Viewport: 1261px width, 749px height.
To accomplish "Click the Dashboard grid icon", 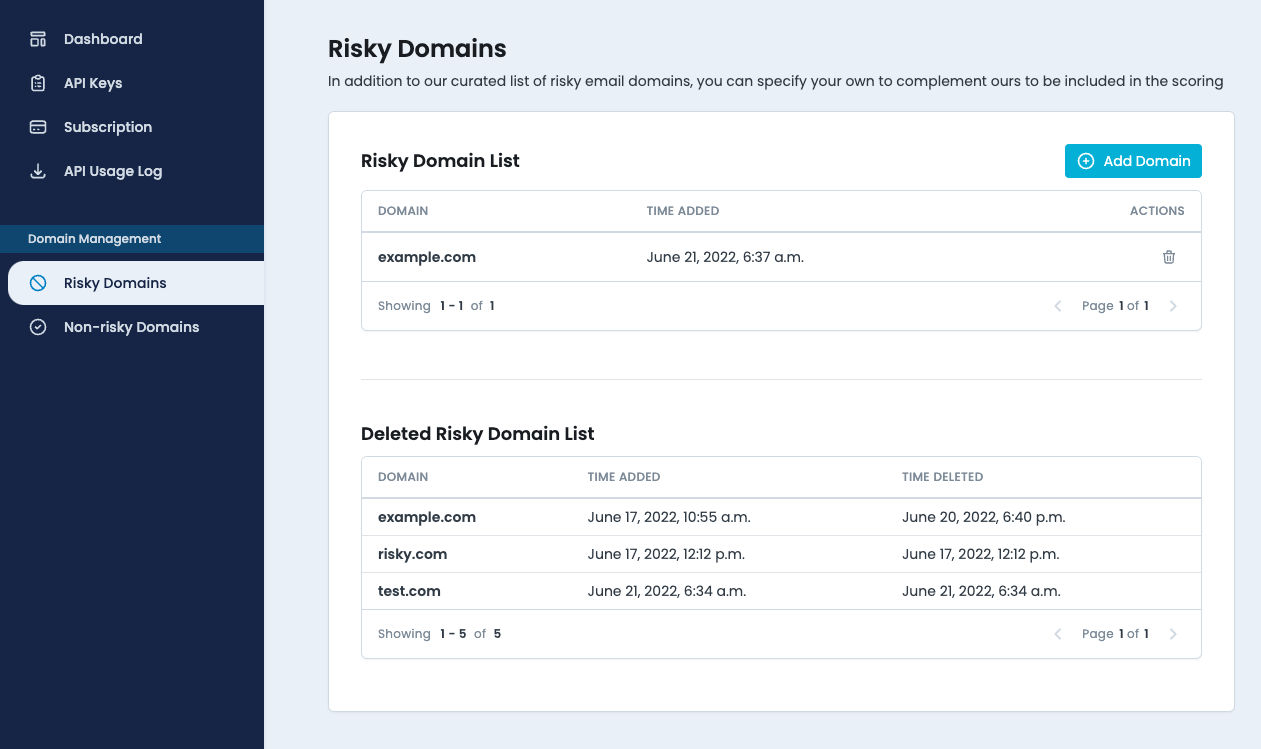I will click(37, 38).
